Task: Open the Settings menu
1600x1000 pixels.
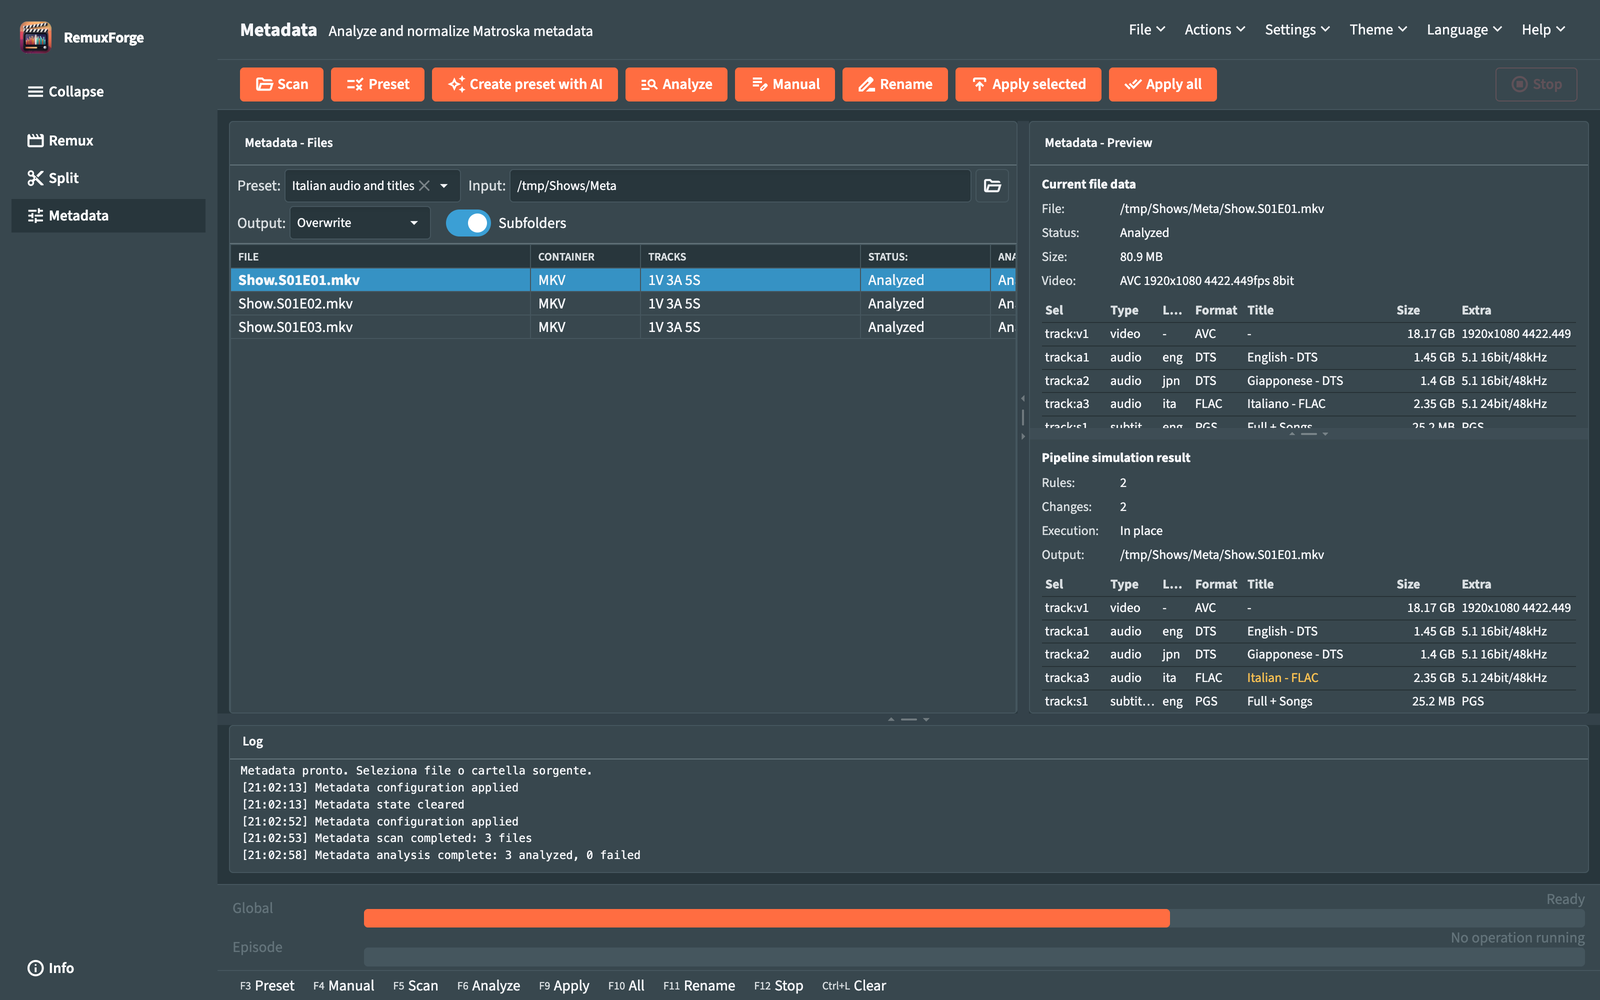Action: coord(1297,30)
